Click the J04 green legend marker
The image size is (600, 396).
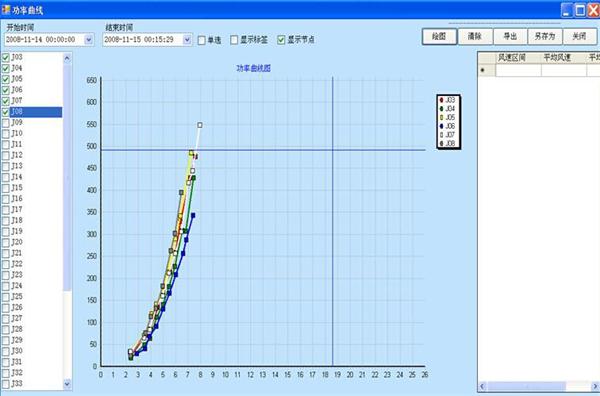pos(441,109)
